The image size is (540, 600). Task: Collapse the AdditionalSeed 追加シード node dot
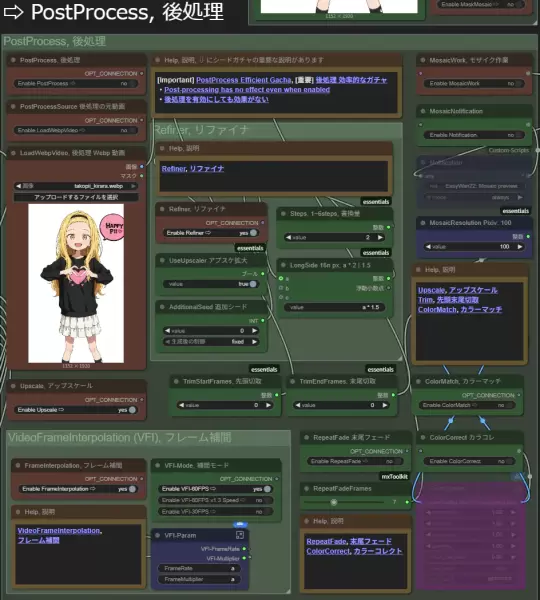pos(162,307)
